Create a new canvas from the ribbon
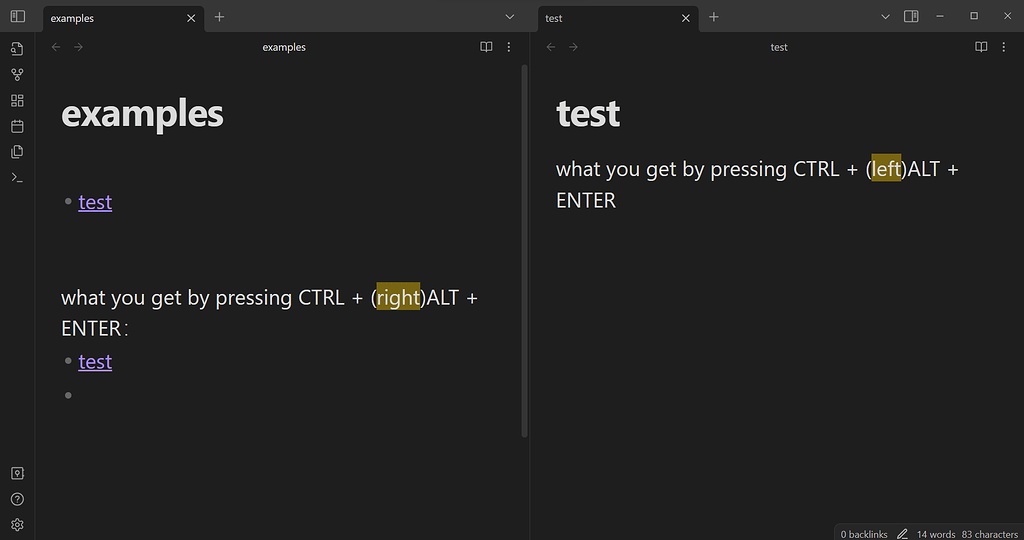1024x540 pixels. 17,100
